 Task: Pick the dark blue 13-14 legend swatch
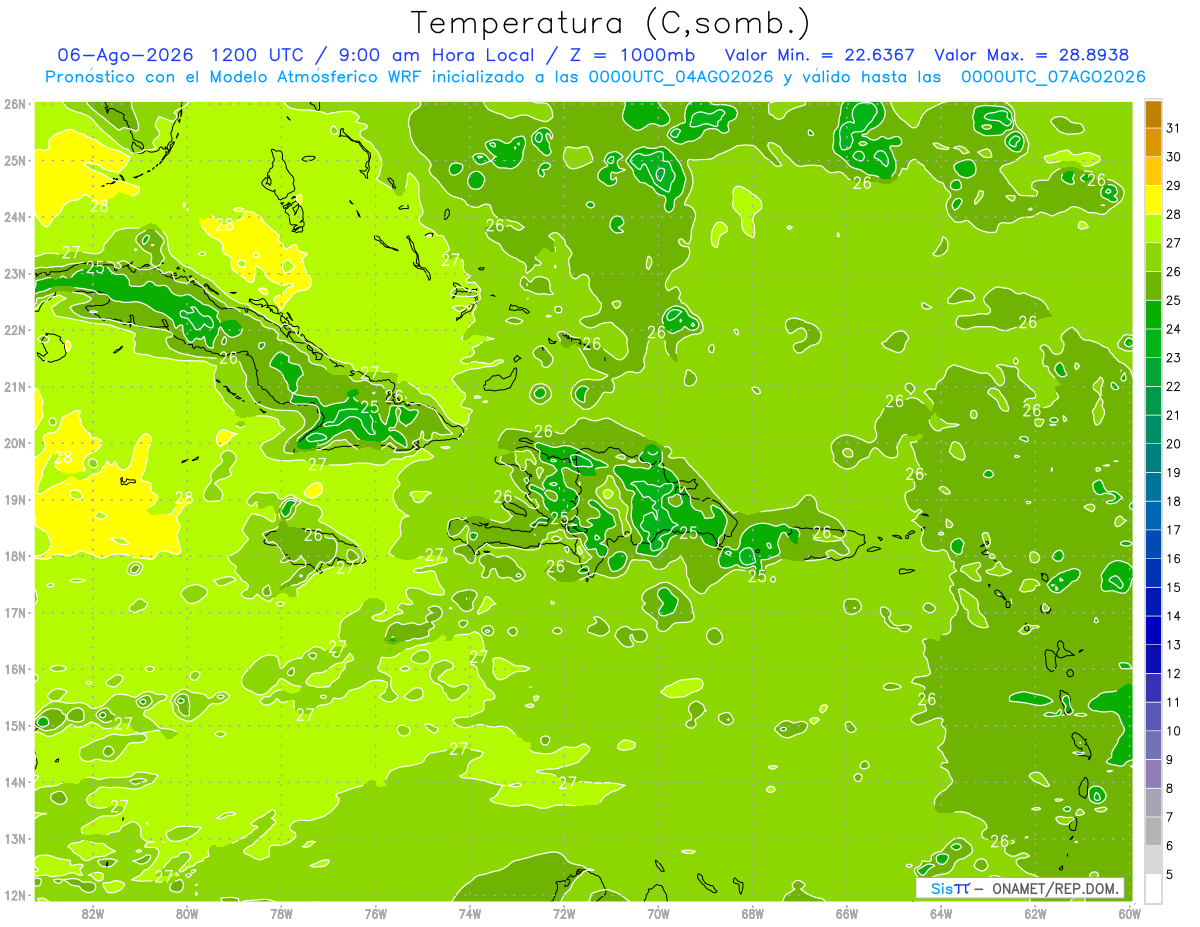[x=1153, y=630]
